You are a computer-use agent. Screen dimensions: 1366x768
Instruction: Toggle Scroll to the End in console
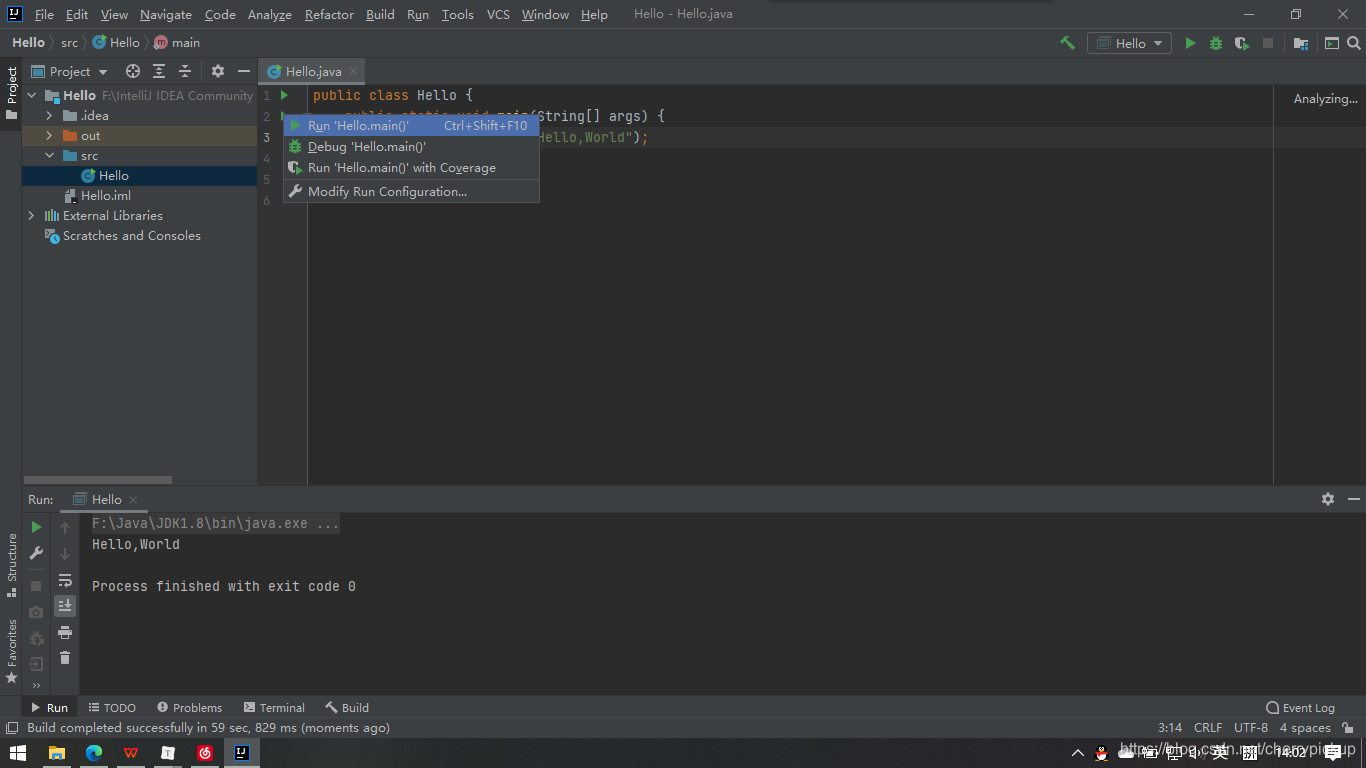coord(65,606)
